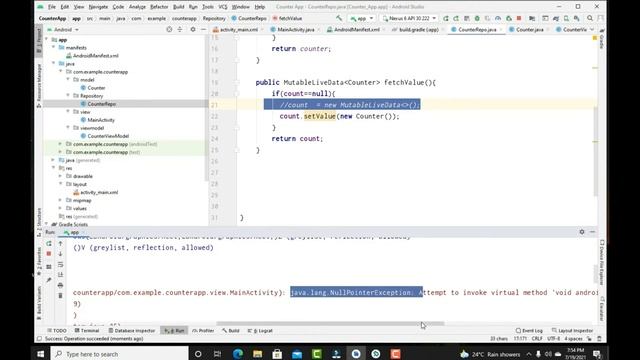
Task: Open Search Everywhere magnifier icon
Action: pyautogui.click(x=590, y=18)
